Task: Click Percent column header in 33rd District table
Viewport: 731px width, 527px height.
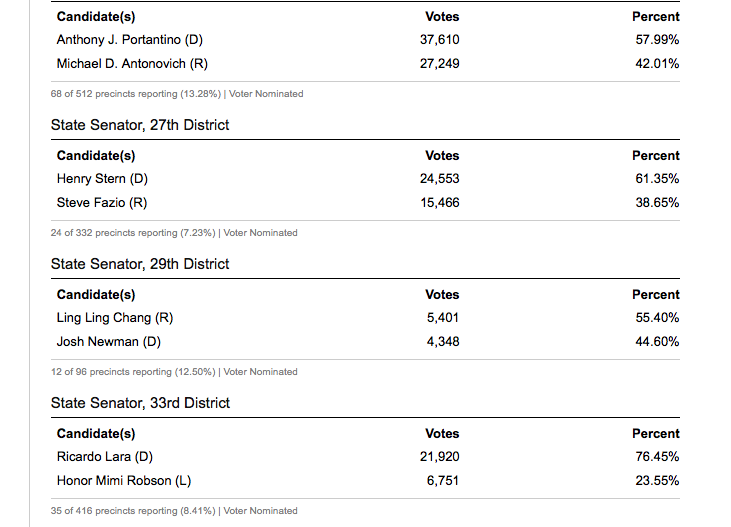Action: [x=655, y=434]
